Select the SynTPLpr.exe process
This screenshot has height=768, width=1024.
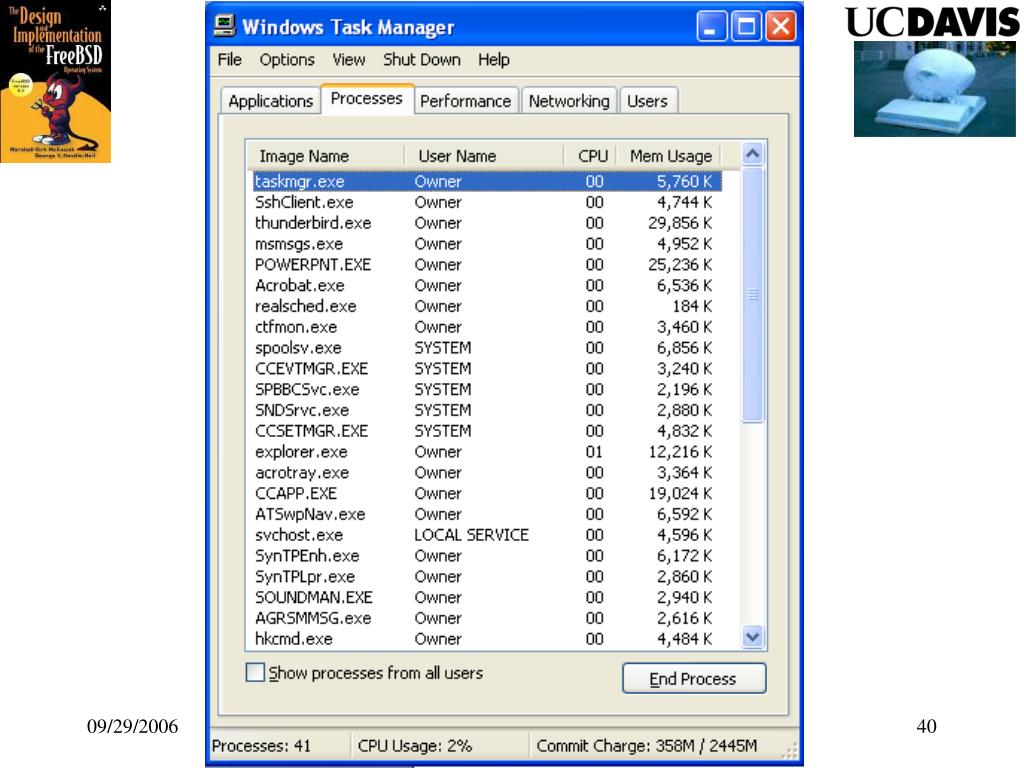(487, 577)
